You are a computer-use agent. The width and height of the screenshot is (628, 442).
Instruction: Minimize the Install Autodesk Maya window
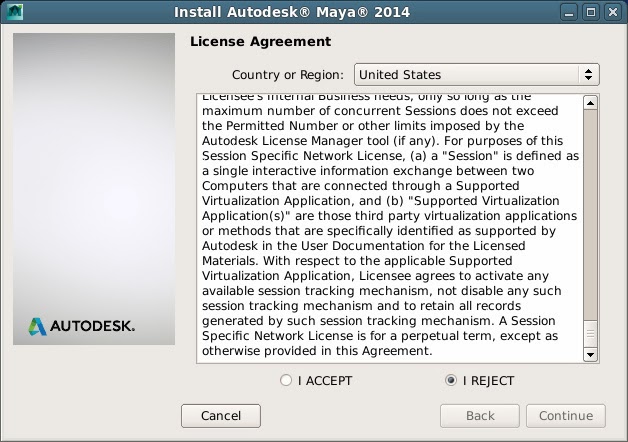pos(569,12)
